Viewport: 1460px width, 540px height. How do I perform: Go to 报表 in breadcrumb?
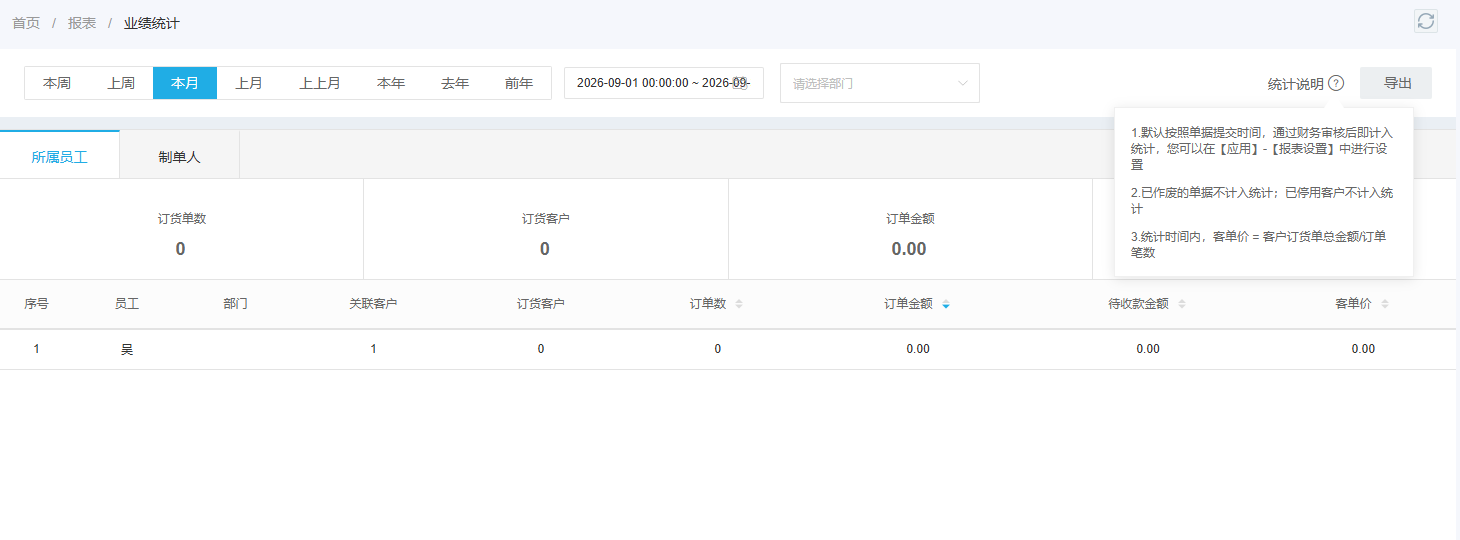click(x=82, y=23)
